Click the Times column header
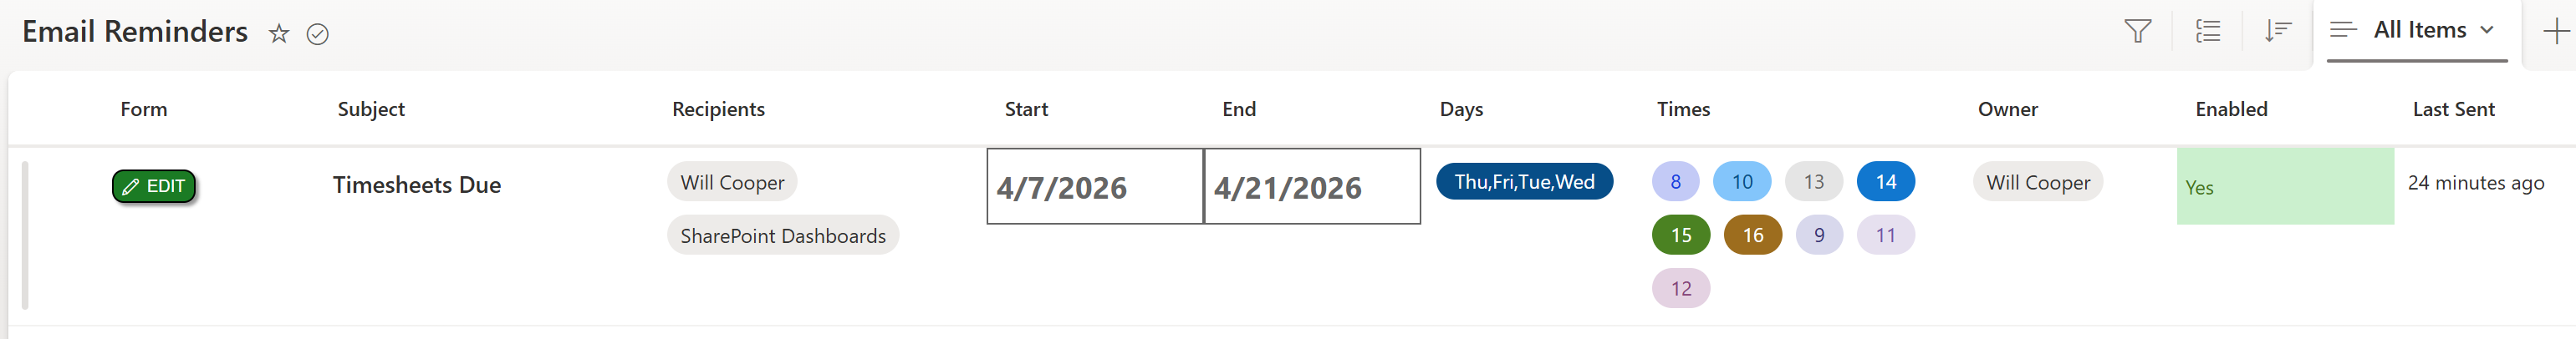Screen dimensions: 2576x339 1683,109
